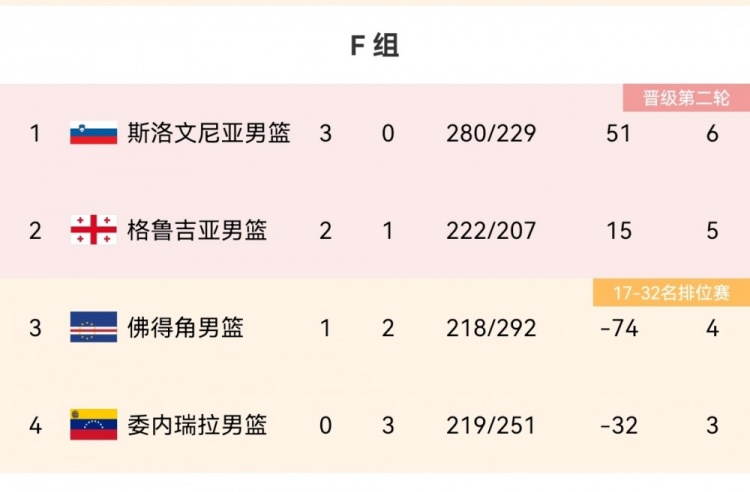Screen dimensions: 750x492
Task: Click Cape Verde's 218/292 score ratio
Action: coord(491,328)
